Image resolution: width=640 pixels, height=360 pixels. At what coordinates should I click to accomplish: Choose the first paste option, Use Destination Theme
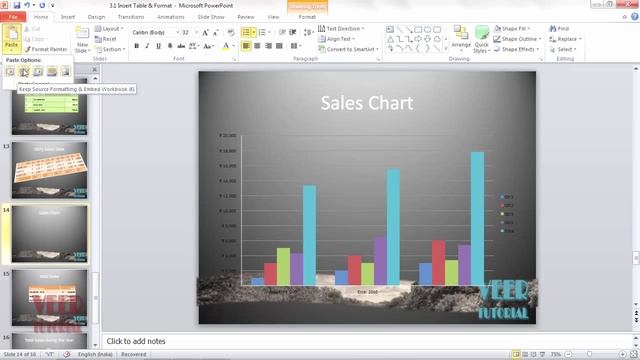point(10,72)
